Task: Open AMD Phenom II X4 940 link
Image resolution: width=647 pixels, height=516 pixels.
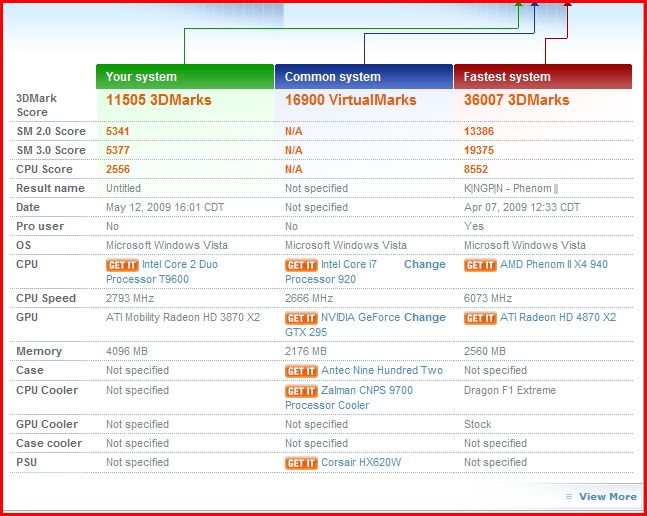Action: click(x=554, y=264)
